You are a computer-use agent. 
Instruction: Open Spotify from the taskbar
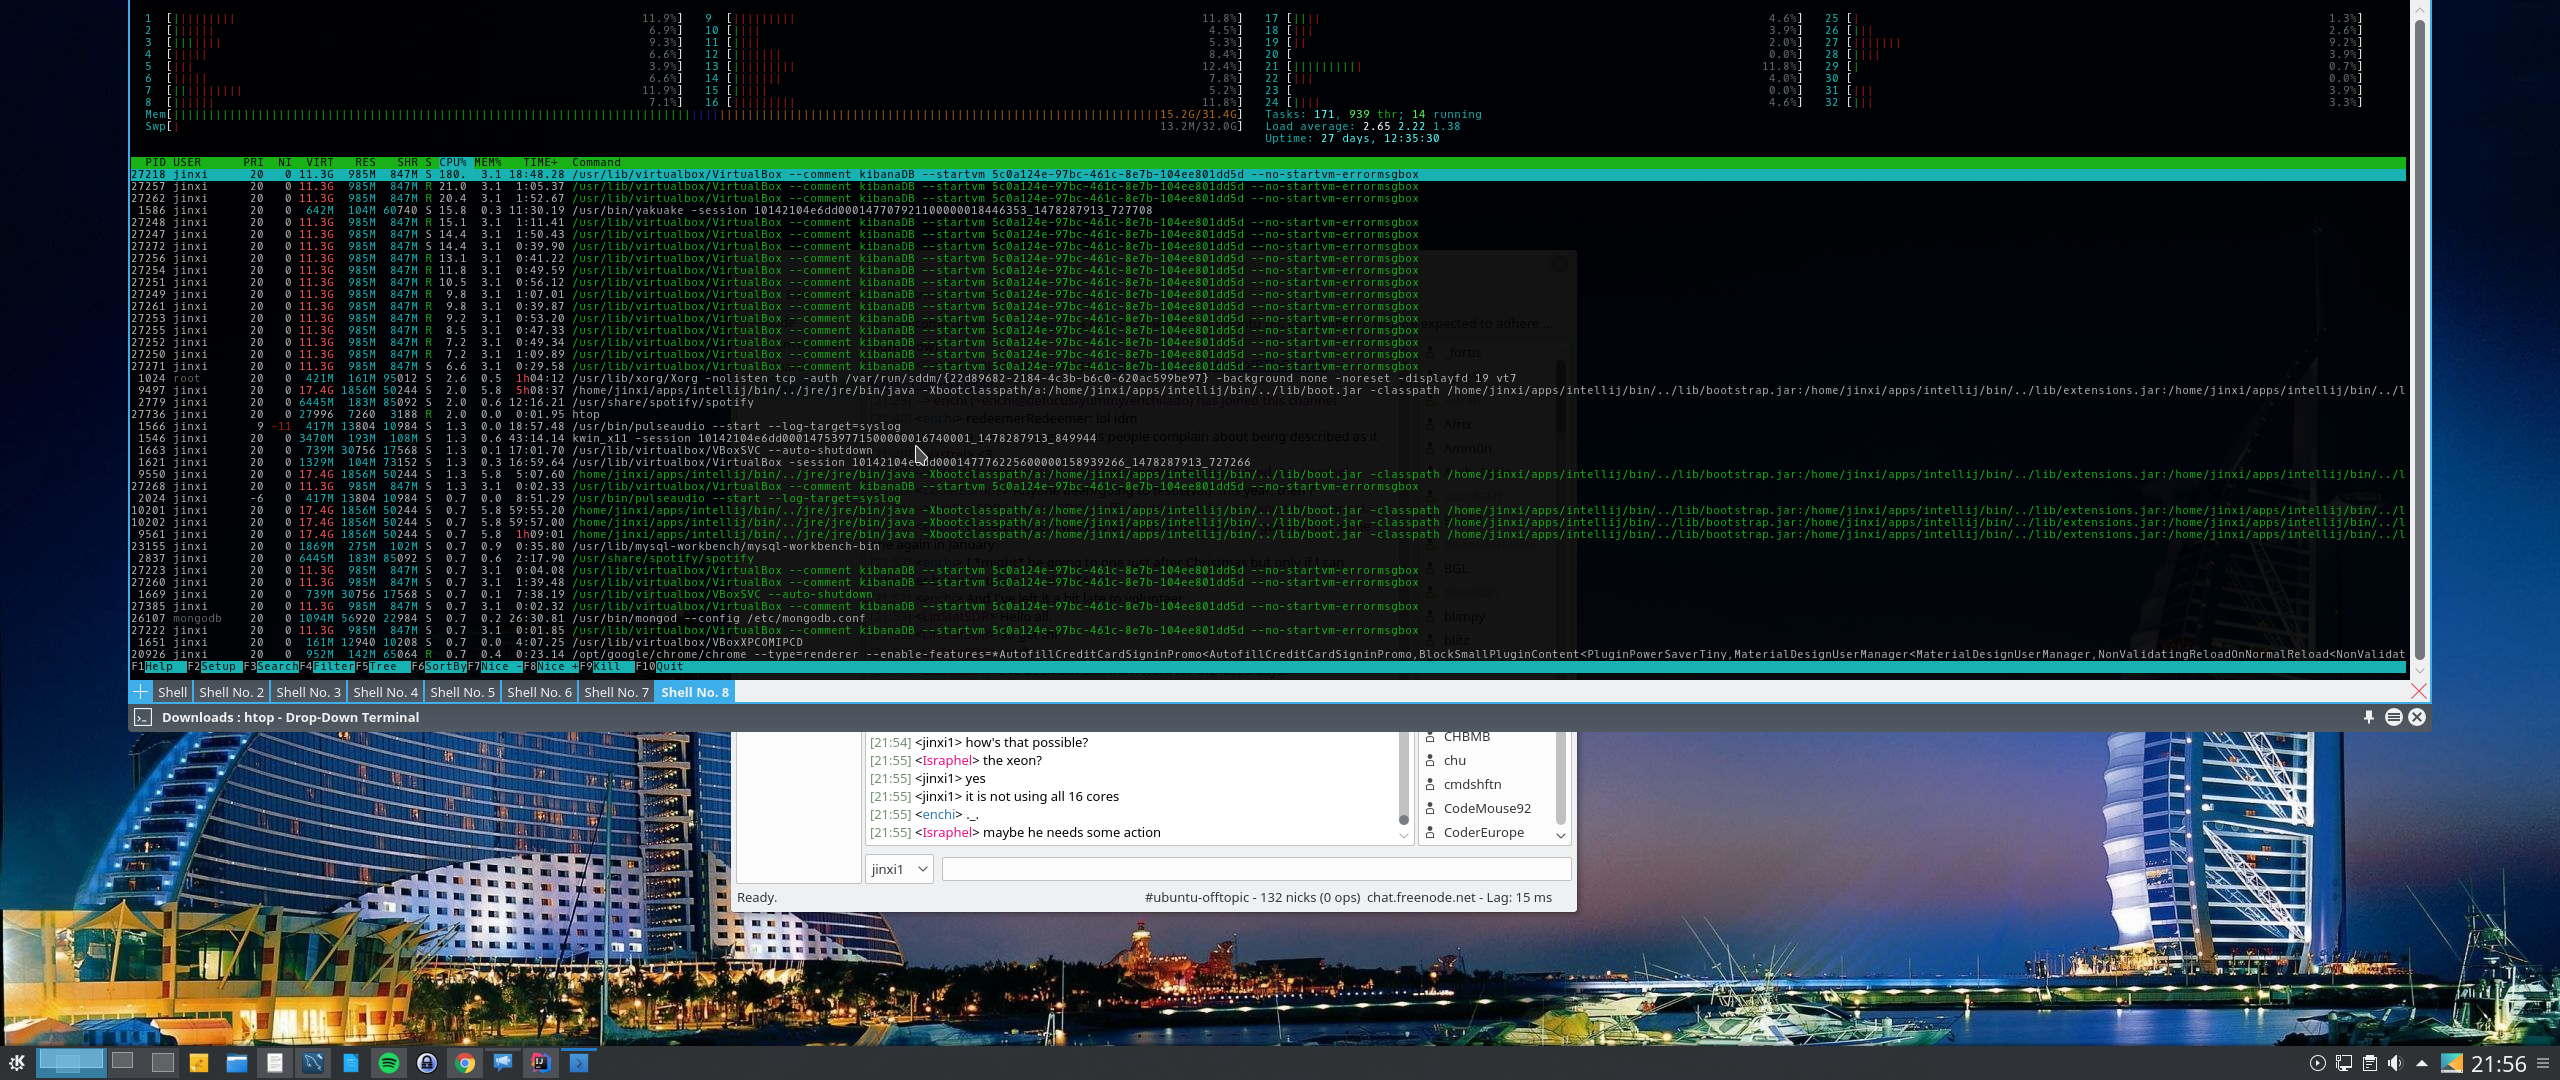pos(389,1063)
